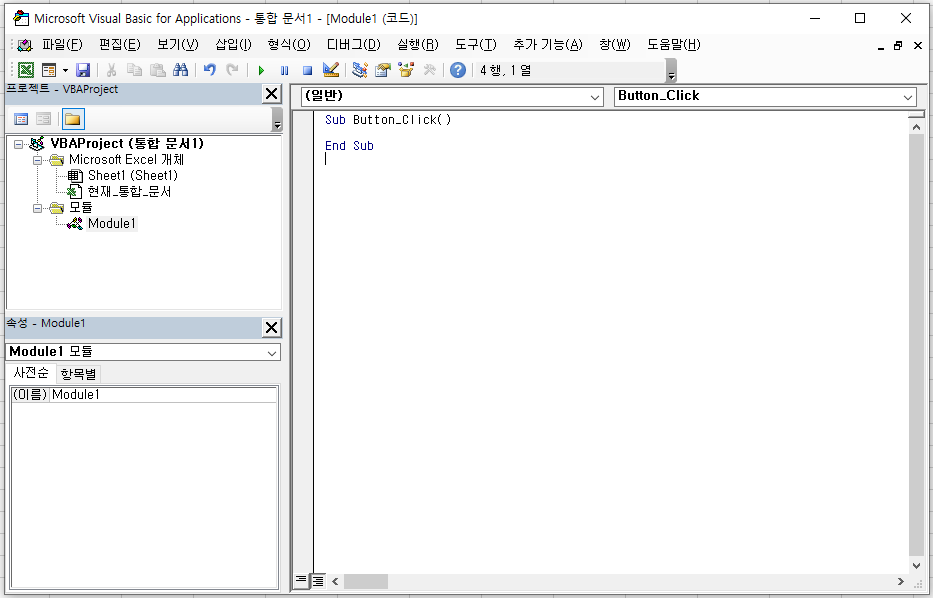933x598 pixels.
Task: Collapse the VBAProject (통합 문서1) node
Action: [18, 144]
